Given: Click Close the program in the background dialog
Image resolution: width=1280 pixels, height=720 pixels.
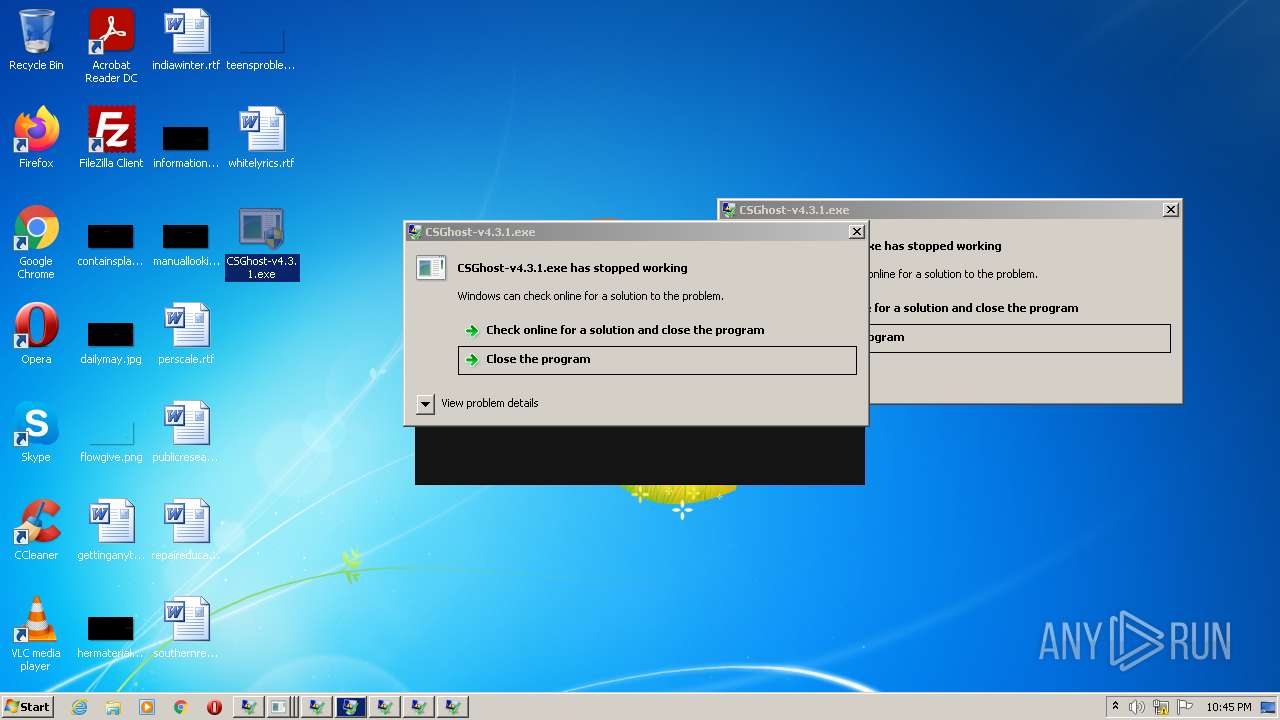Looking at the screenshot, I should point(1019,338).
